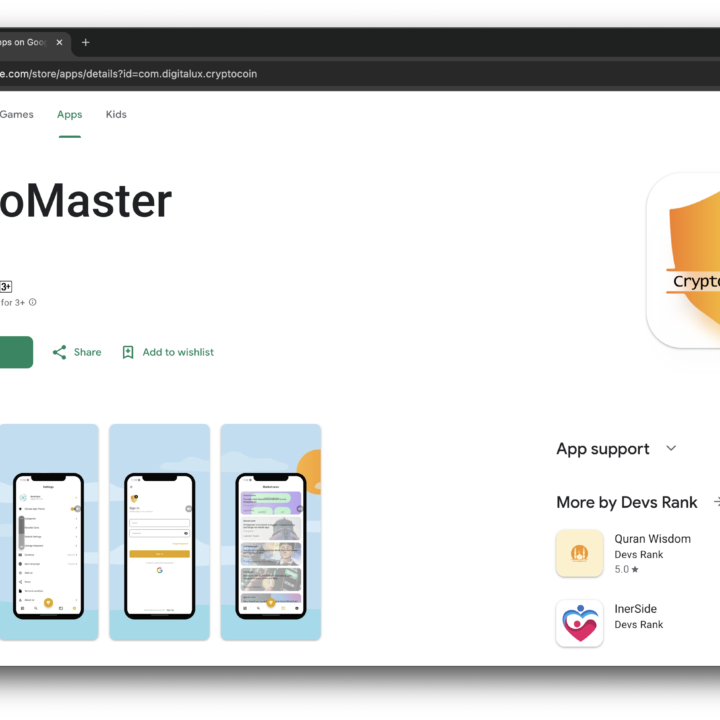The height and width of the screenshot is (720, 720).
Task: Click the CryptoMaster app title heading
Action: click(x=86, y=201)
